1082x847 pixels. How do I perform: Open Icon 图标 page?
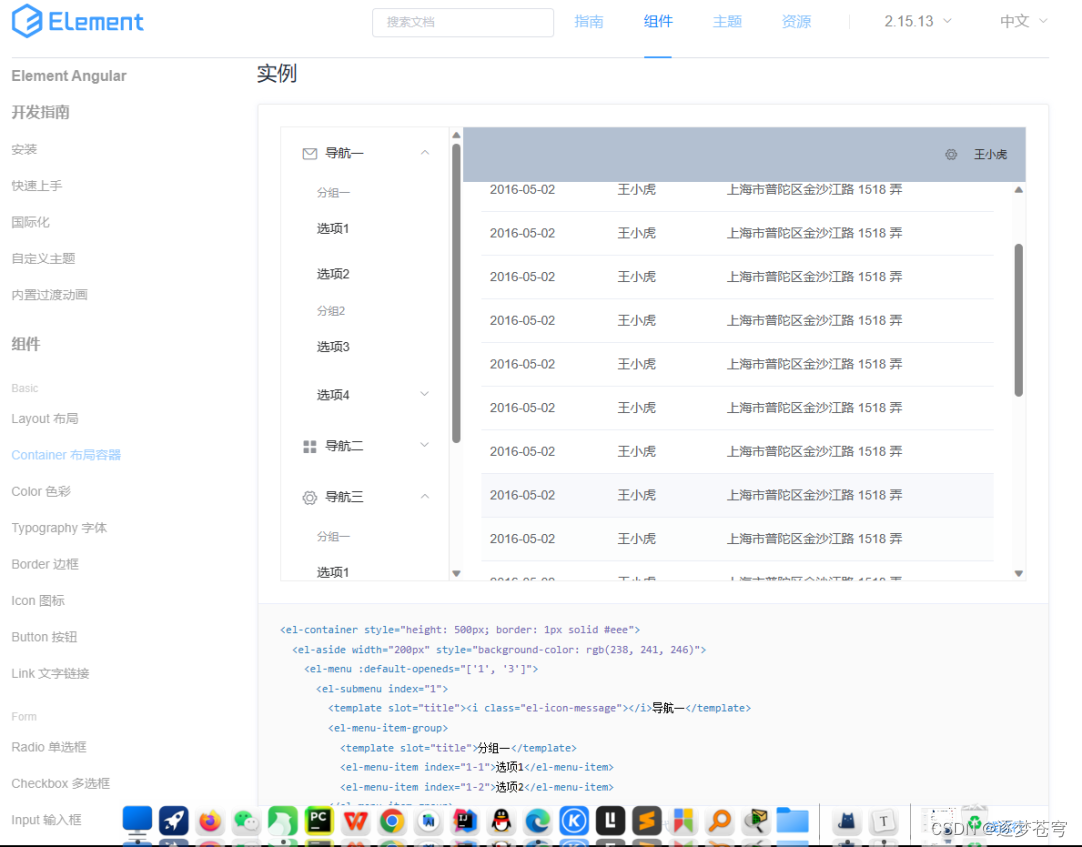click(38, 601)
